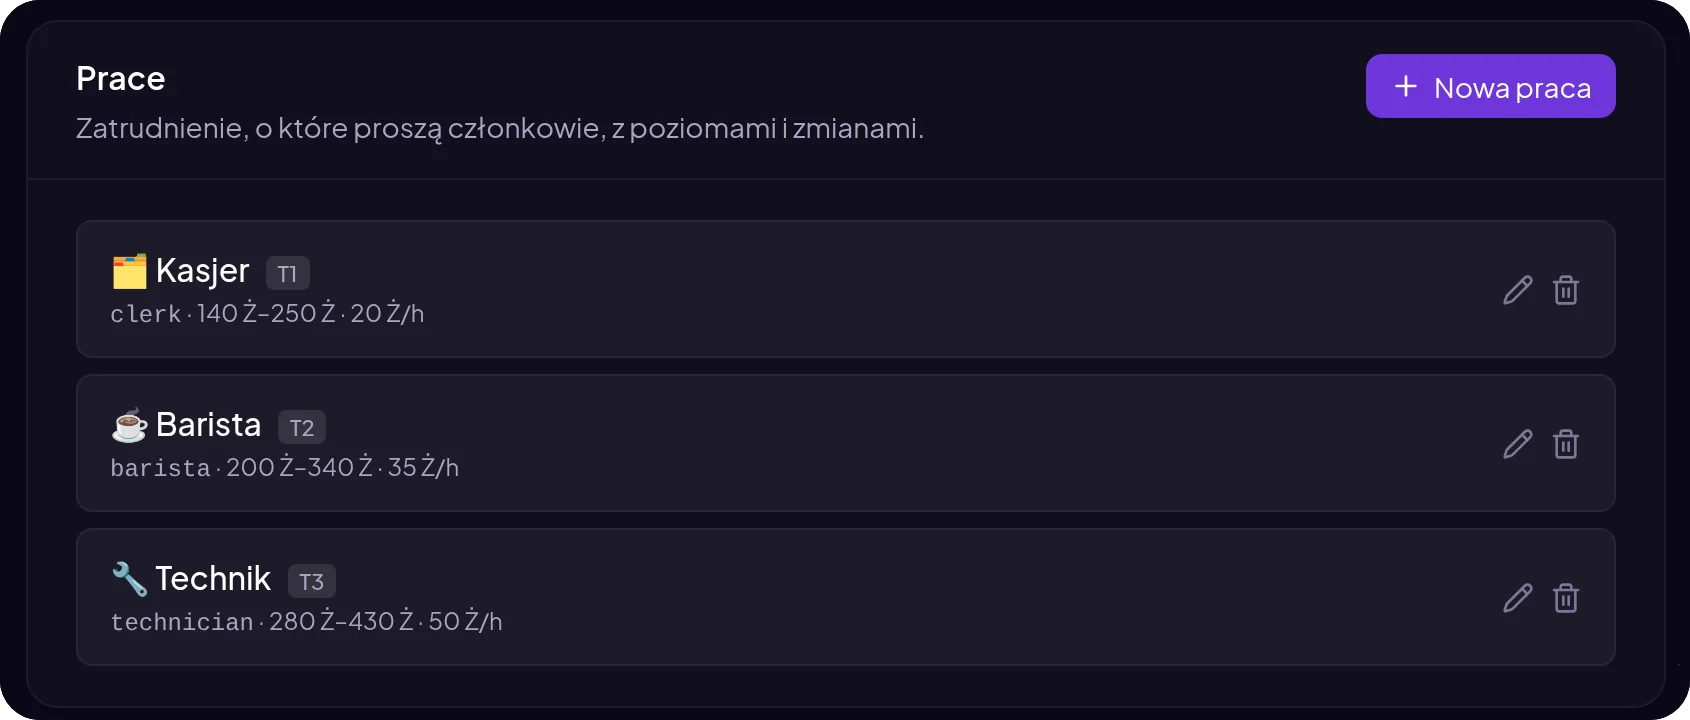Edit the Kasjer job with pencil icon
1690x720 pixels.
coord(1517,290)
